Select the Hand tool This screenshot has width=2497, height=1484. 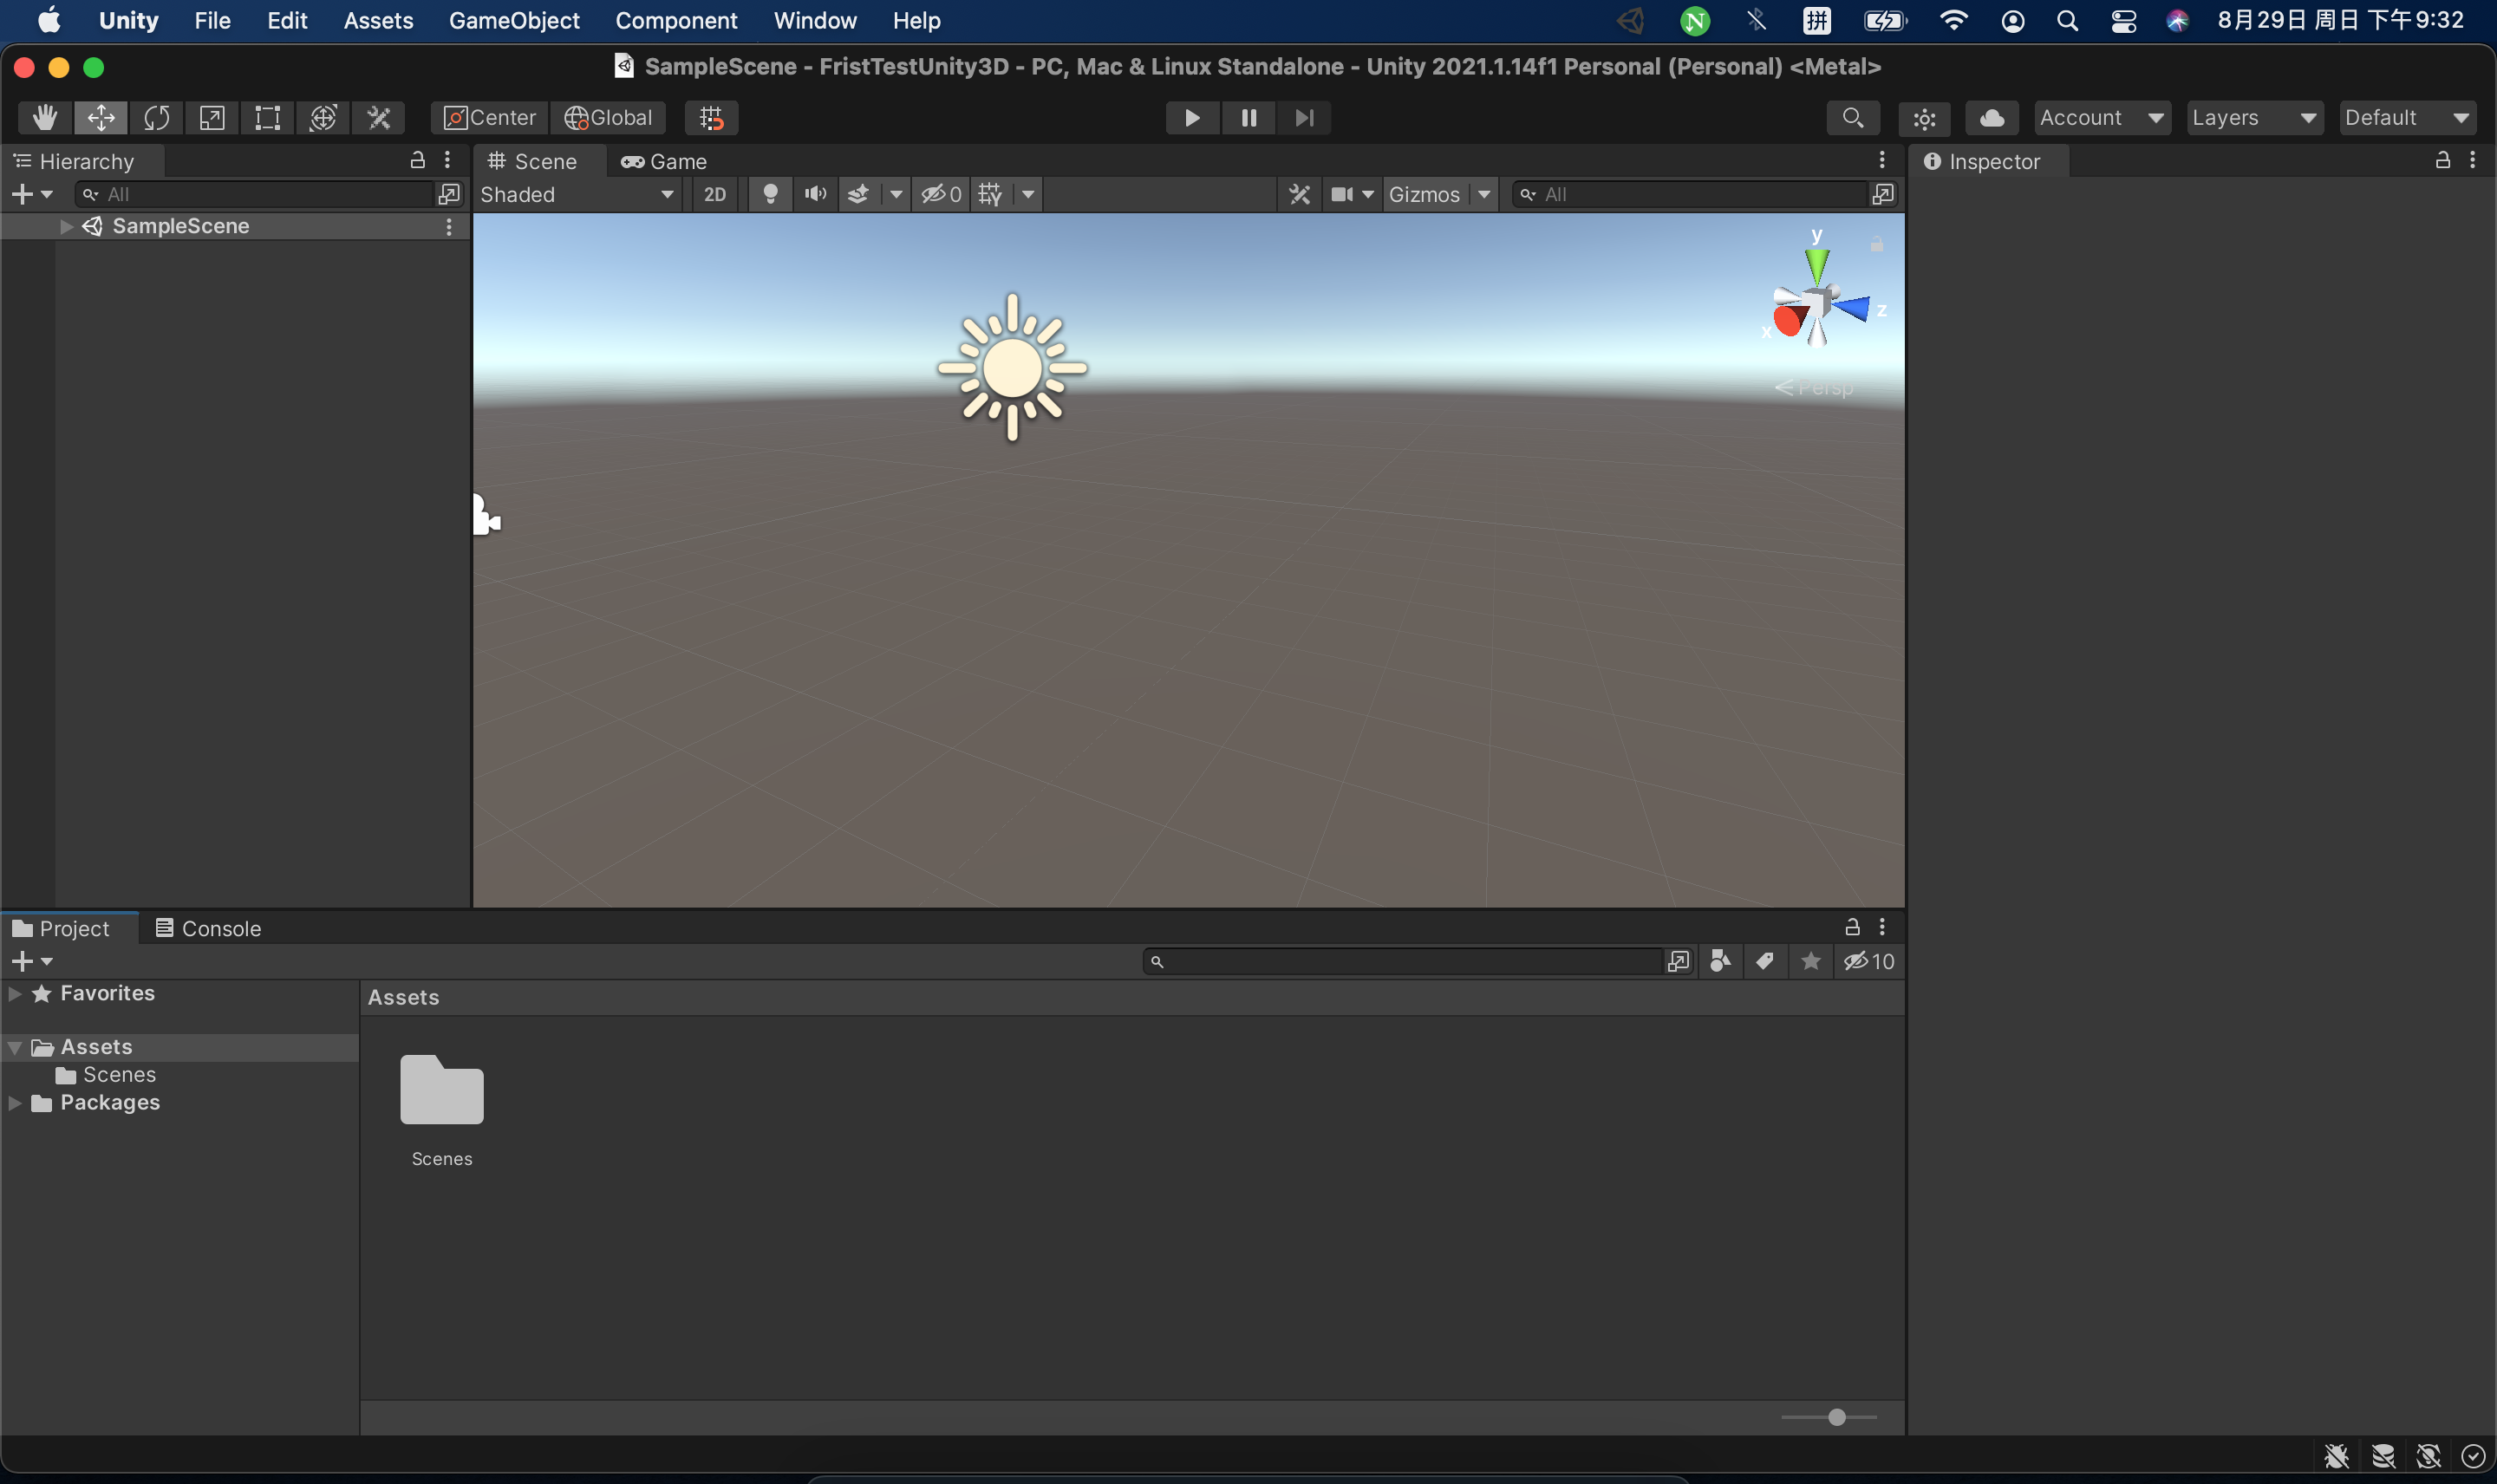[x=44, y=118]
